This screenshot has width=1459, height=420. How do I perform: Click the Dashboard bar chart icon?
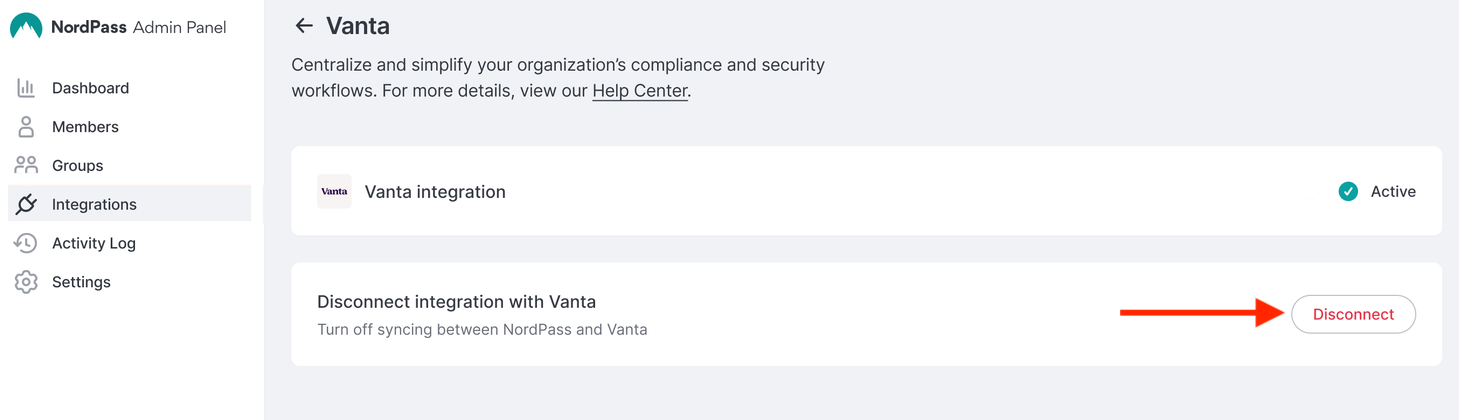(x=26, y=88)
